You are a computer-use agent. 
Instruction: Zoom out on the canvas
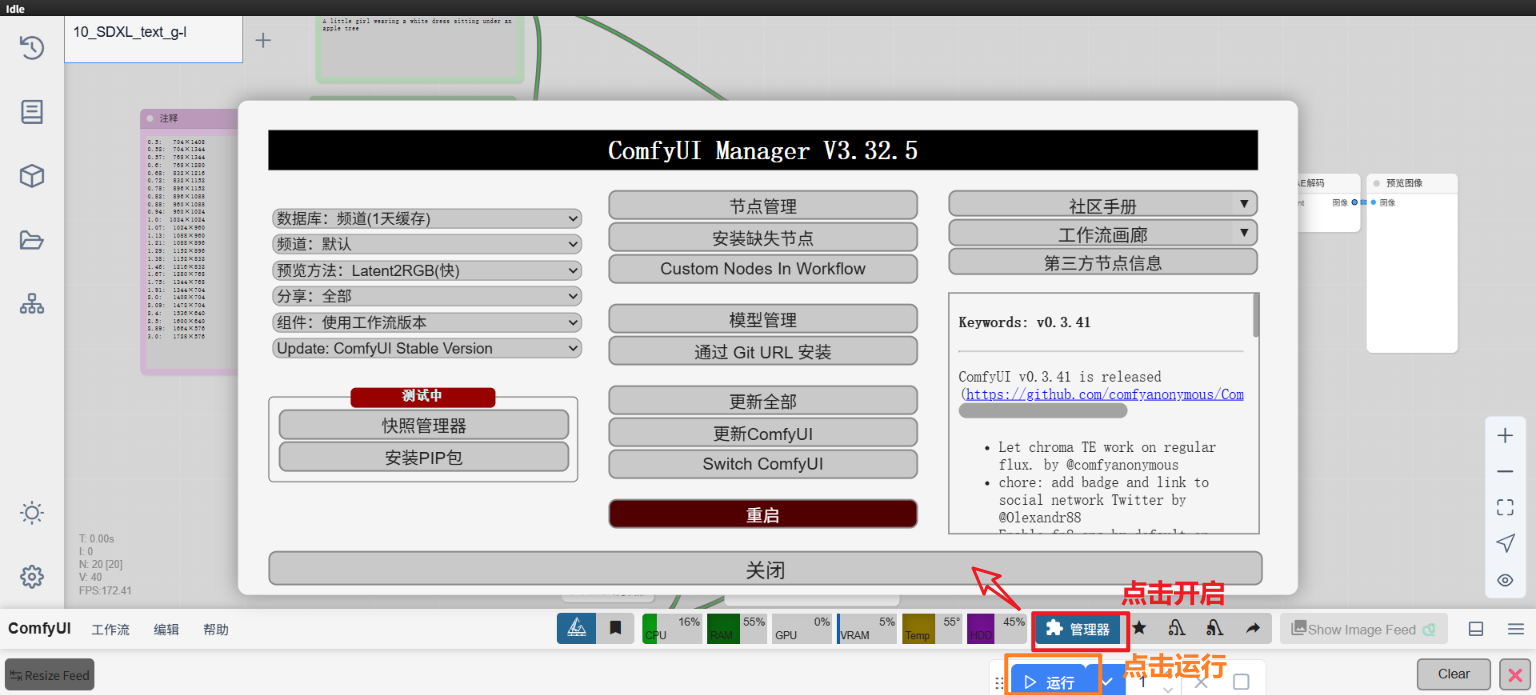[x=1505, y=471]
